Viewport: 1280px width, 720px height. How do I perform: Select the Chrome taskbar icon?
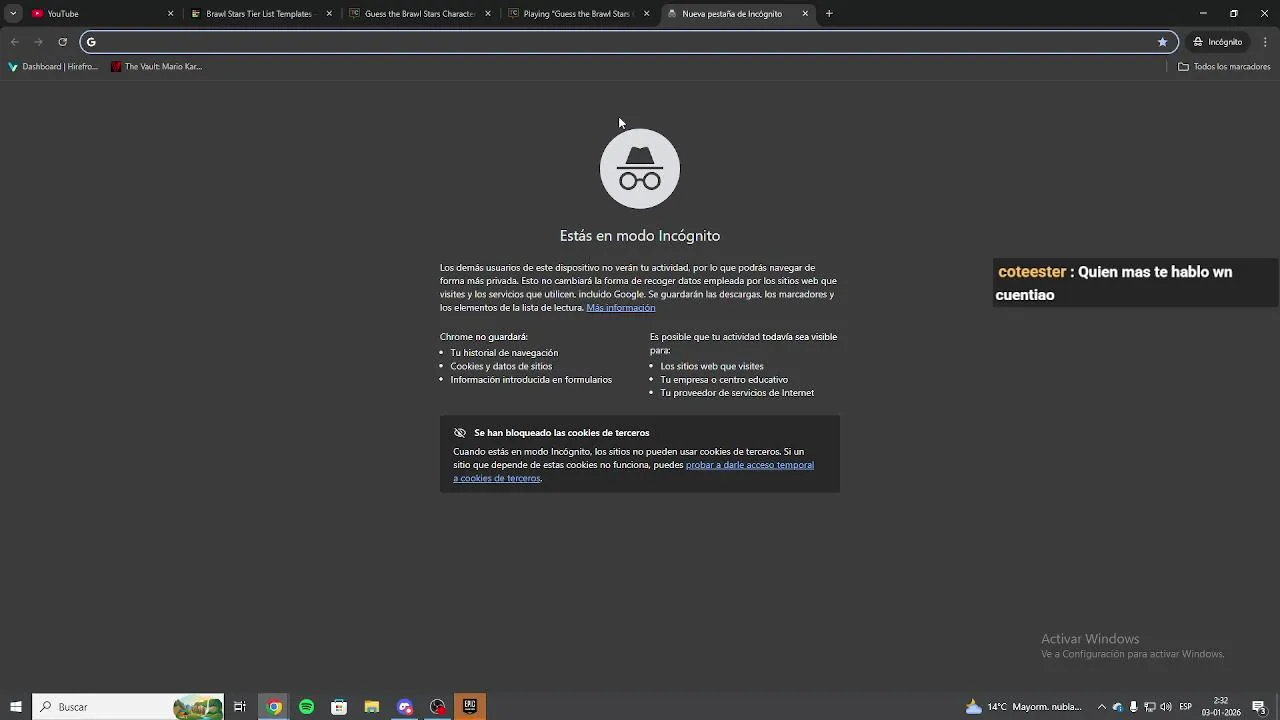click(273, 707)
